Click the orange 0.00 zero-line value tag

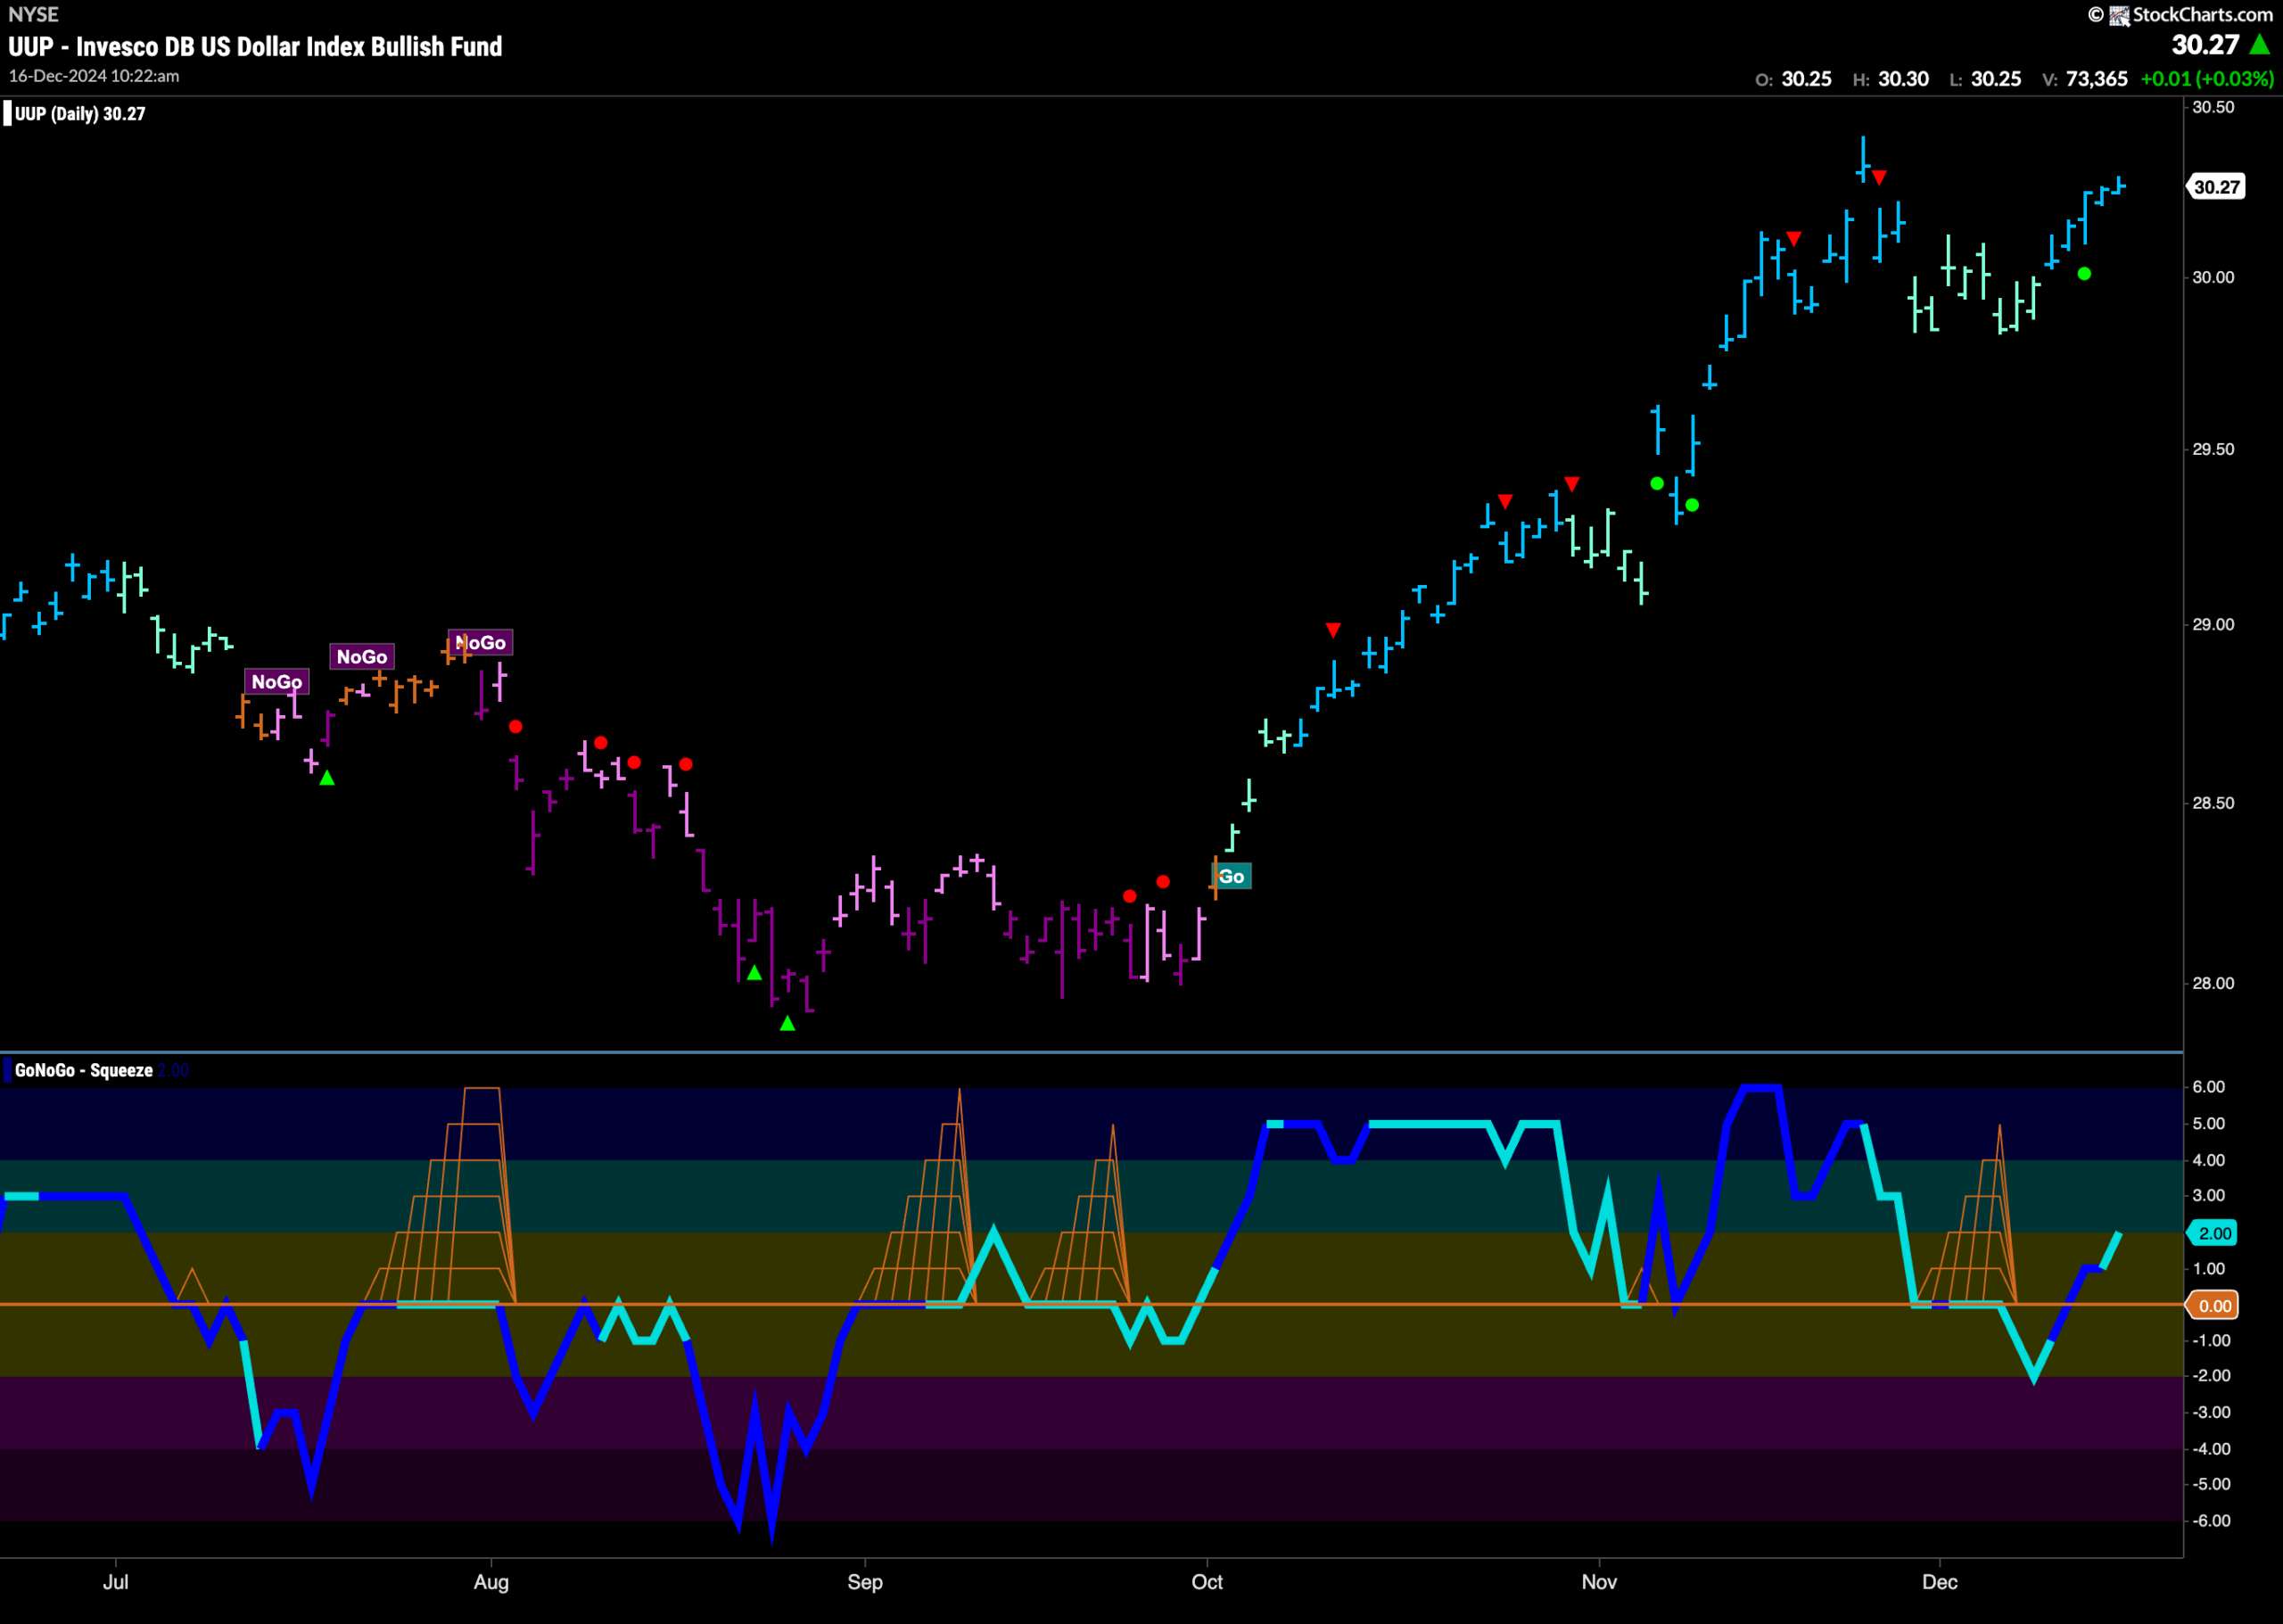[2214, 1306]
